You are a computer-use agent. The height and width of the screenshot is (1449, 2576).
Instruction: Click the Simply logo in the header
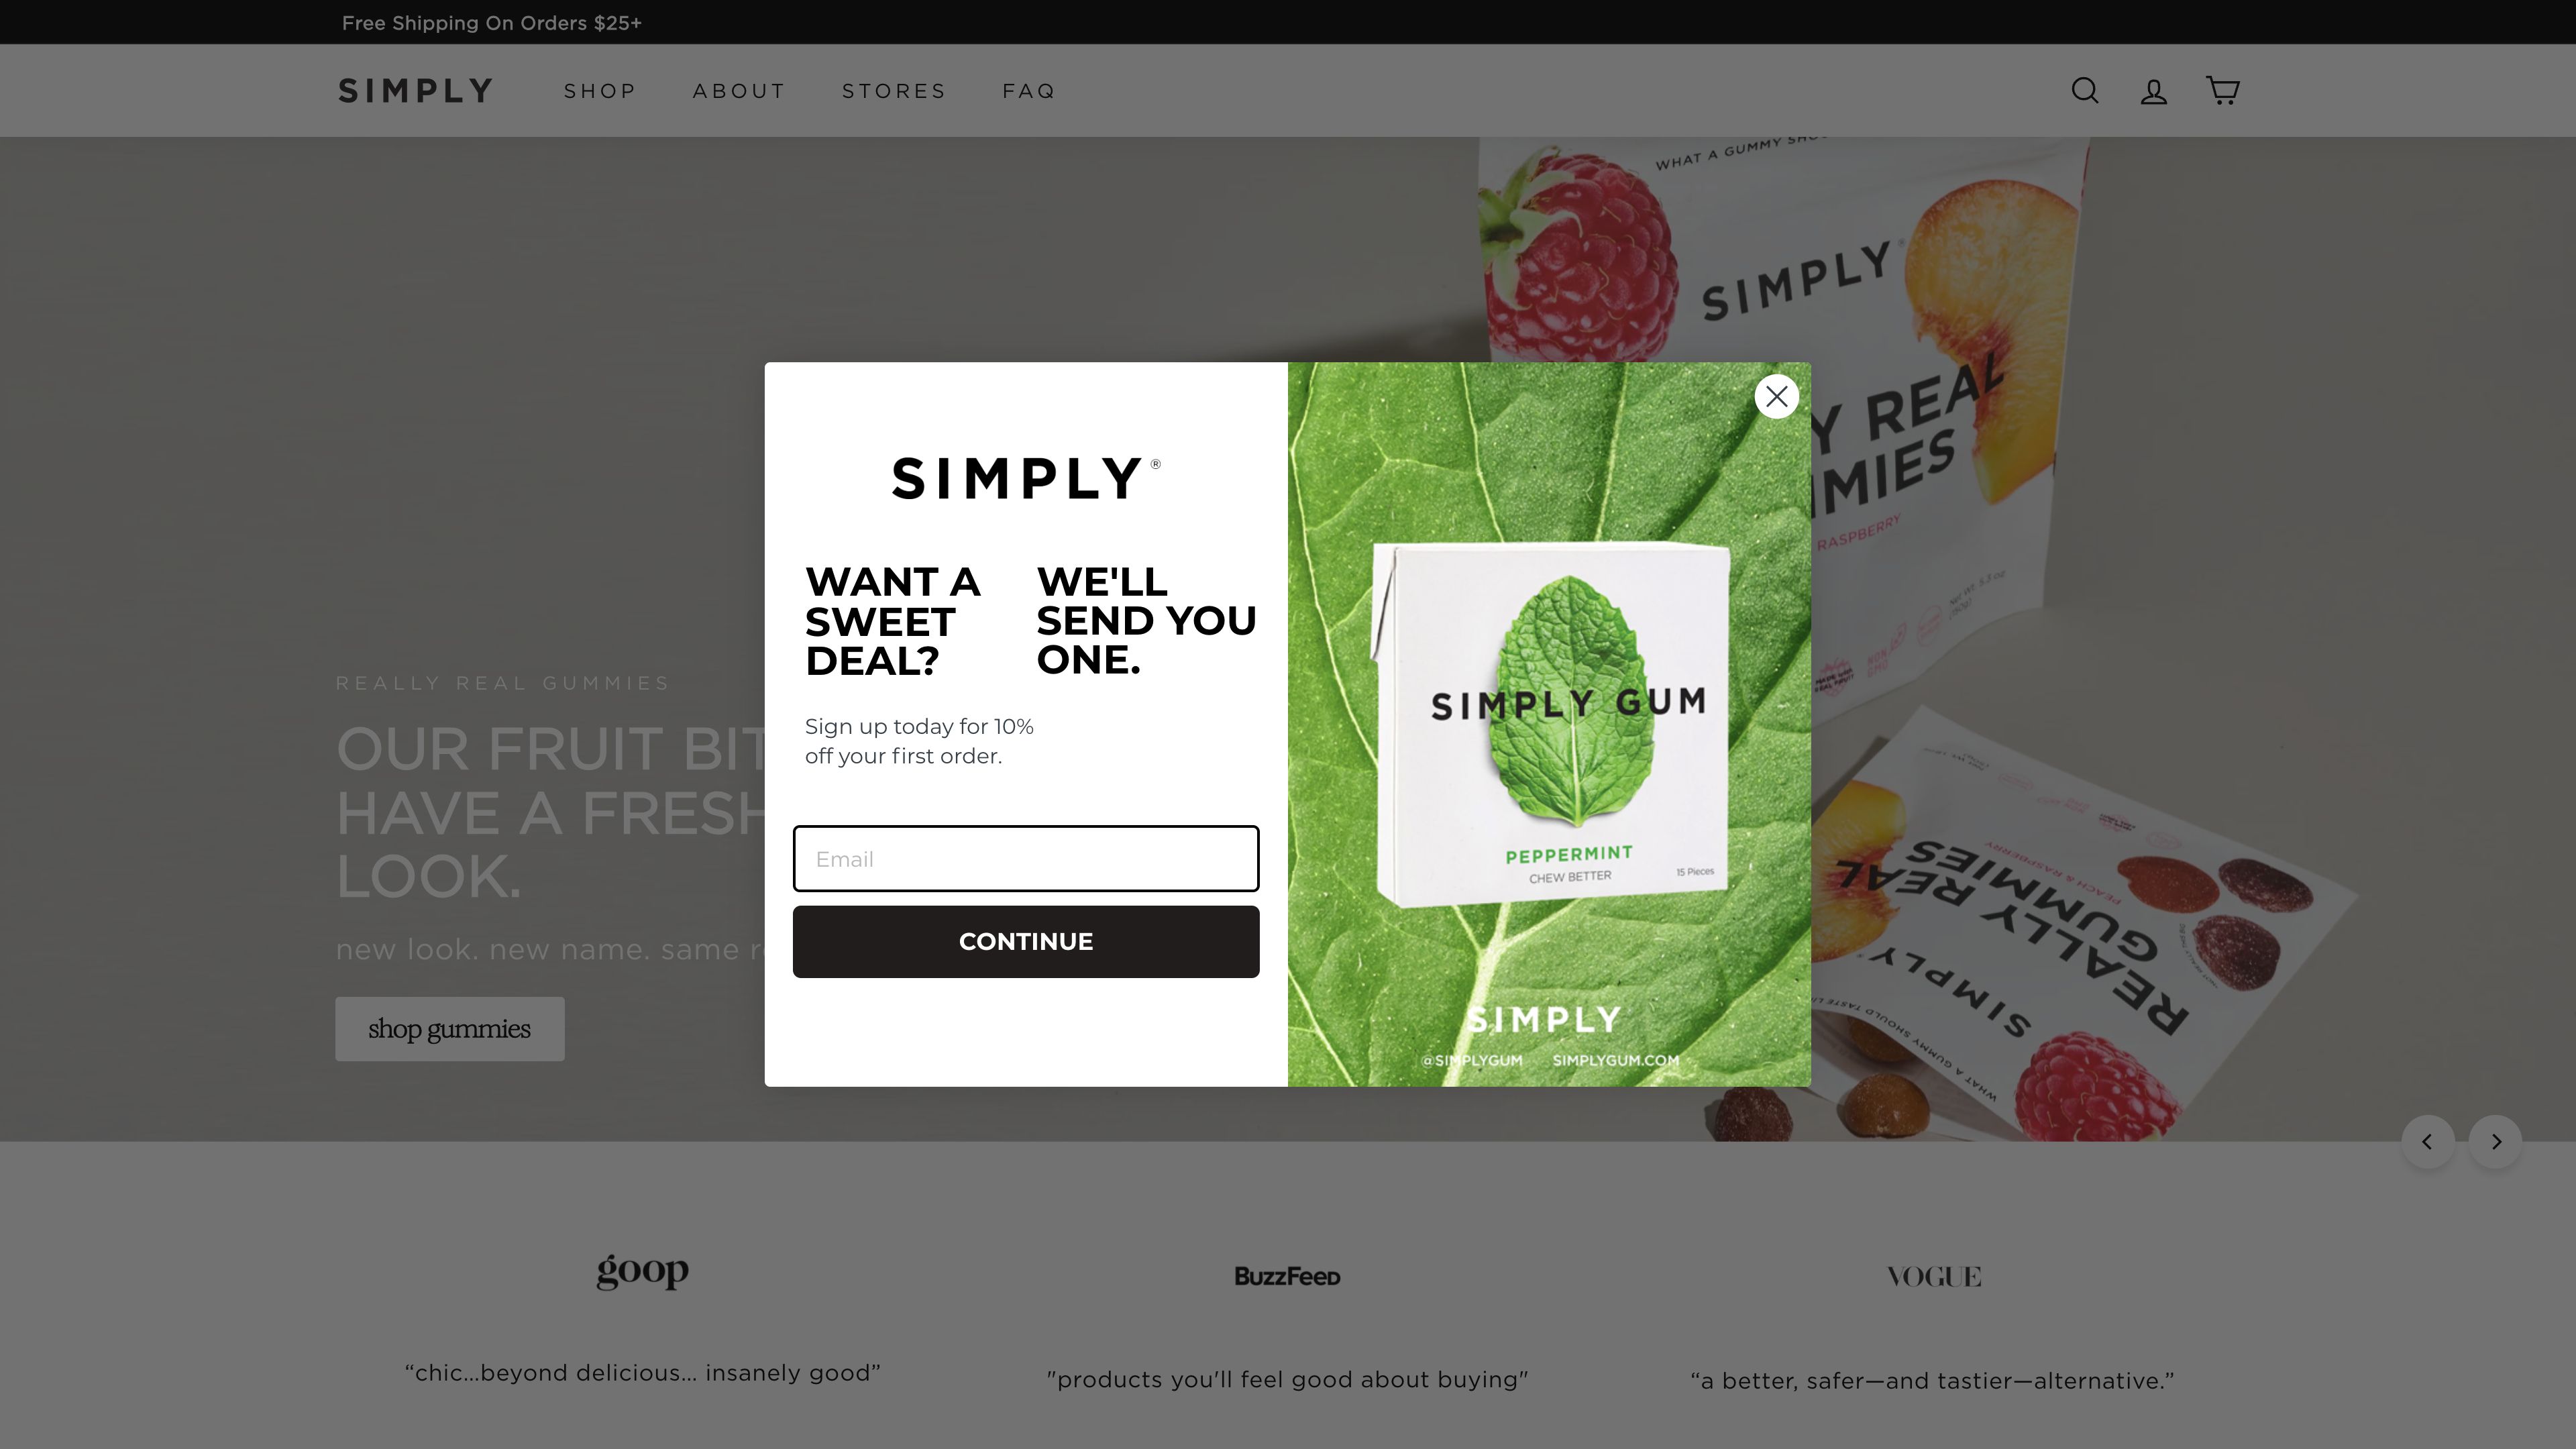[x=414, y=91]
